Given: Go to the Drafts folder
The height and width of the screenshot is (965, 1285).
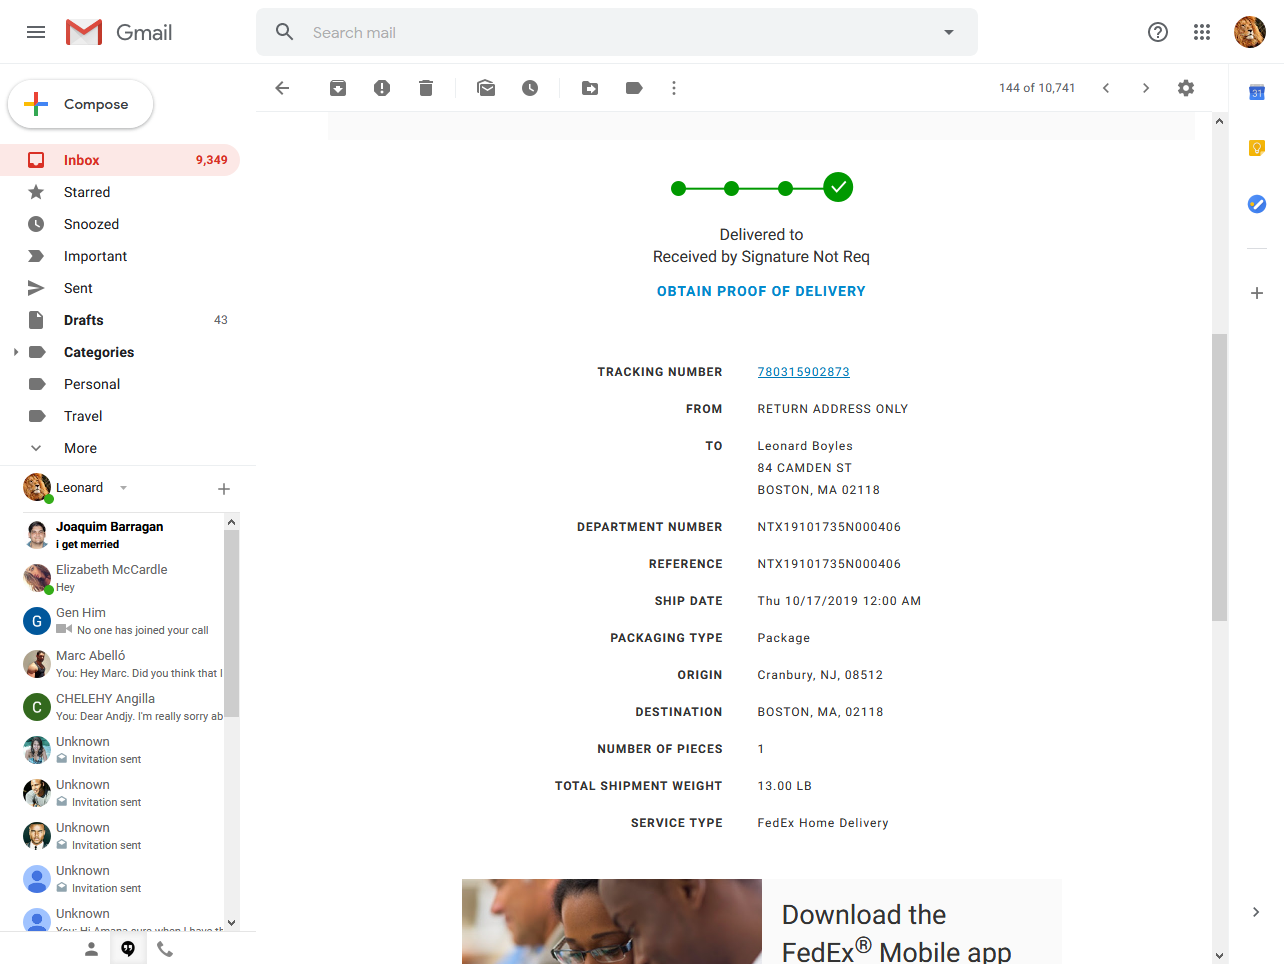Looking at the screenshot, I should pos(84,320).
